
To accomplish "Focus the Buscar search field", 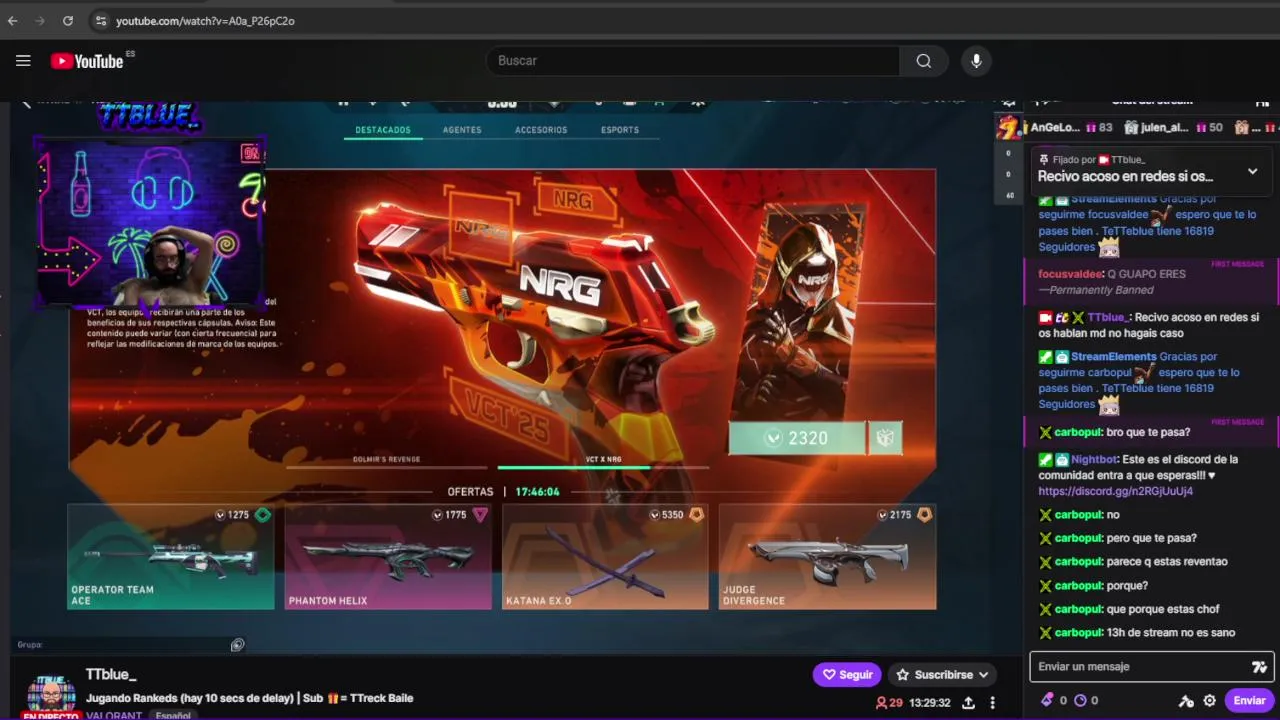I will point(692,61).
